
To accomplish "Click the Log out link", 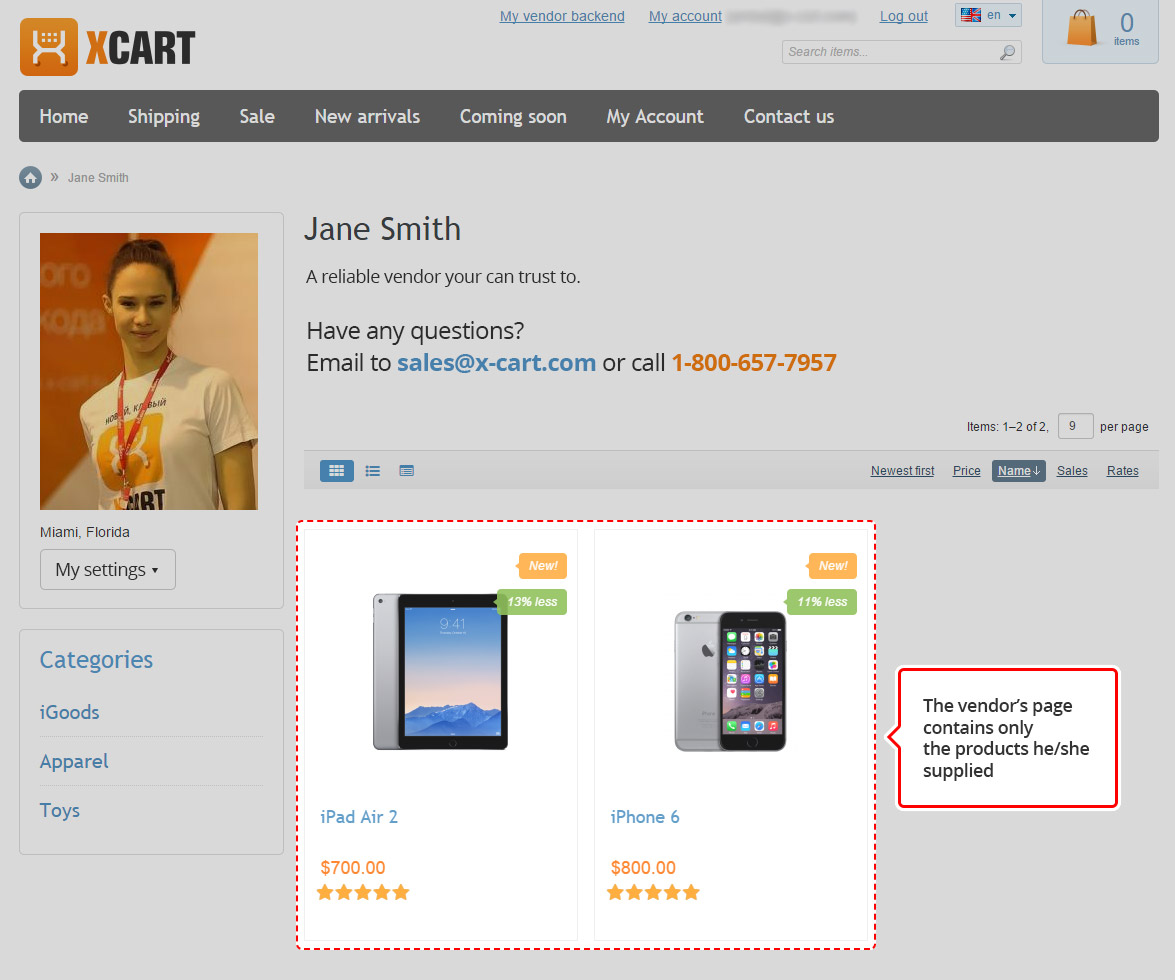I will [x=903, y=16].
